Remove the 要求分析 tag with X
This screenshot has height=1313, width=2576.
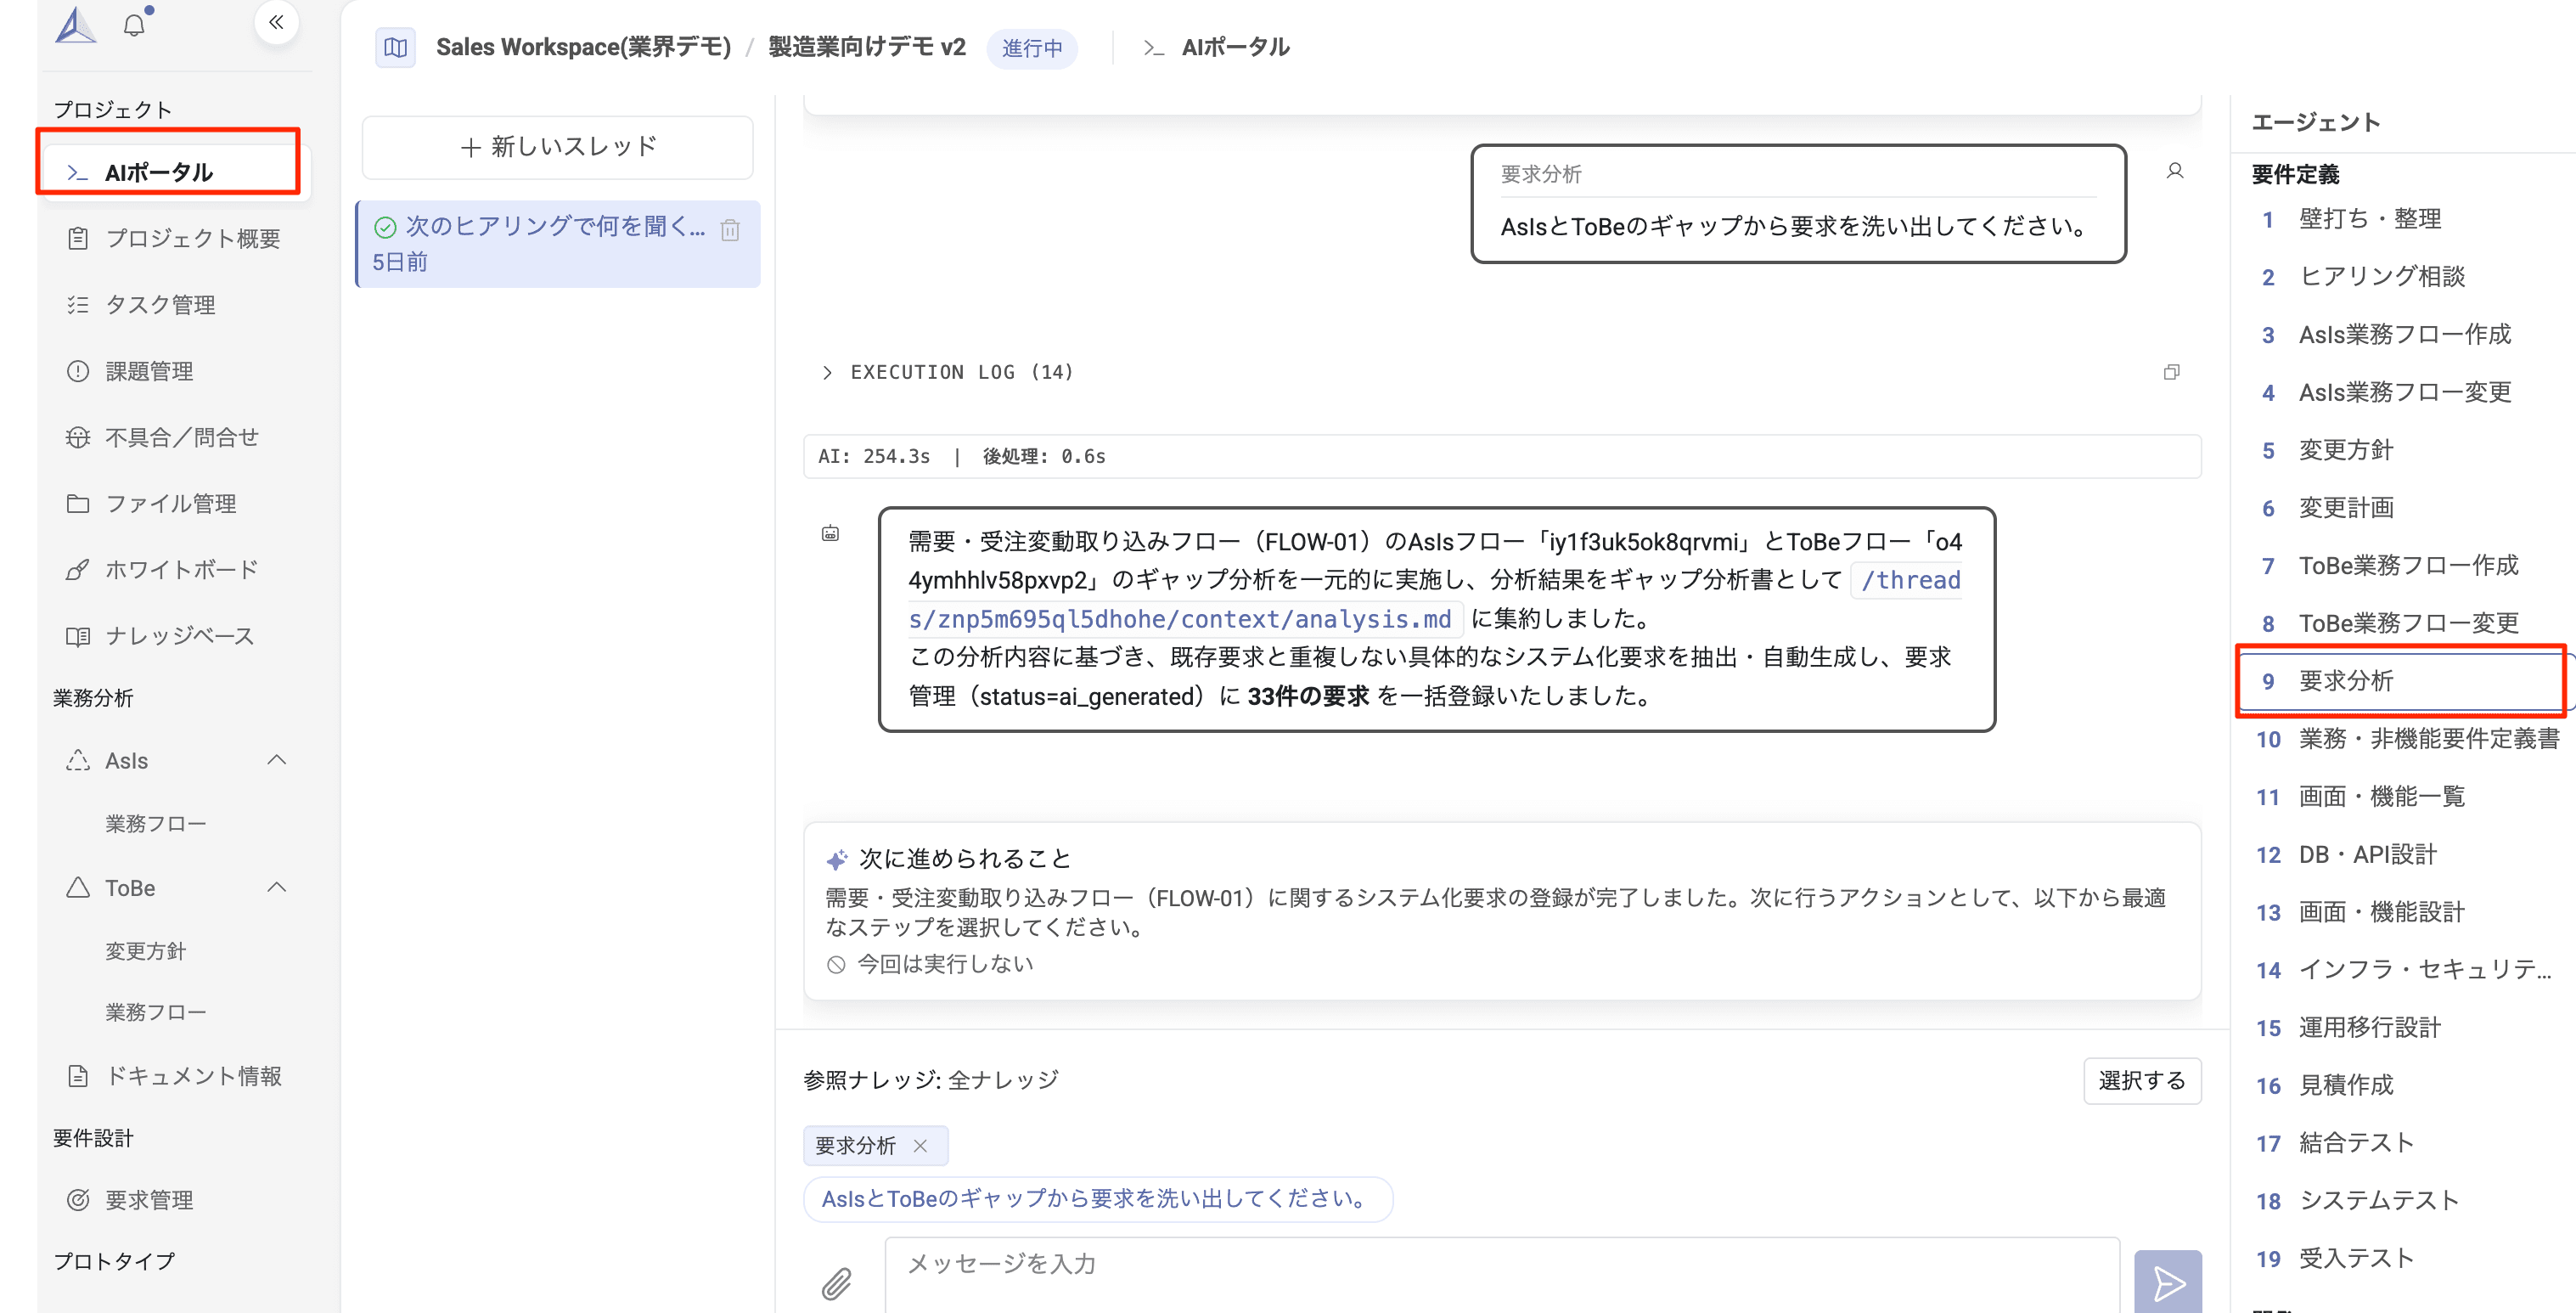click(x=920, y=1146)
